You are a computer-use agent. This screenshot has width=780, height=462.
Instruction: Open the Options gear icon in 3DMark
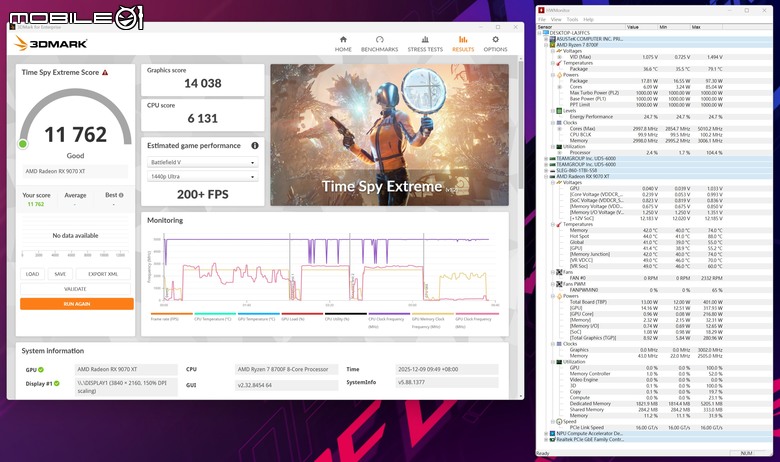tap(495, 39)
